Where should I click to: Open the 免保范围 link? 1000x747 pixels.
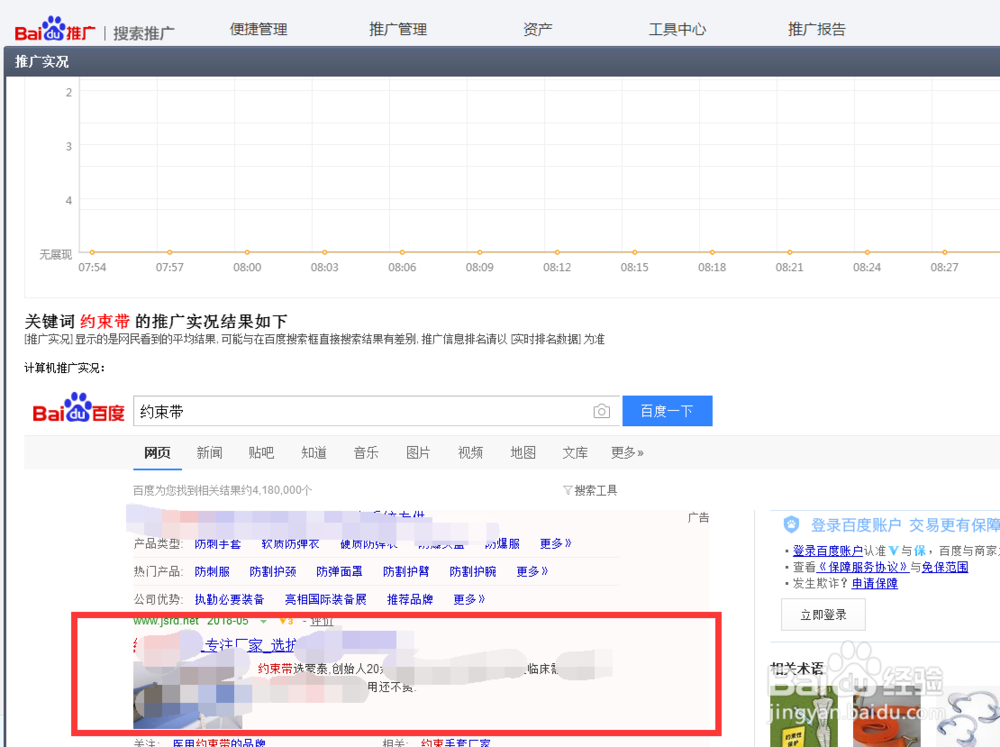[x=945, y=567]
